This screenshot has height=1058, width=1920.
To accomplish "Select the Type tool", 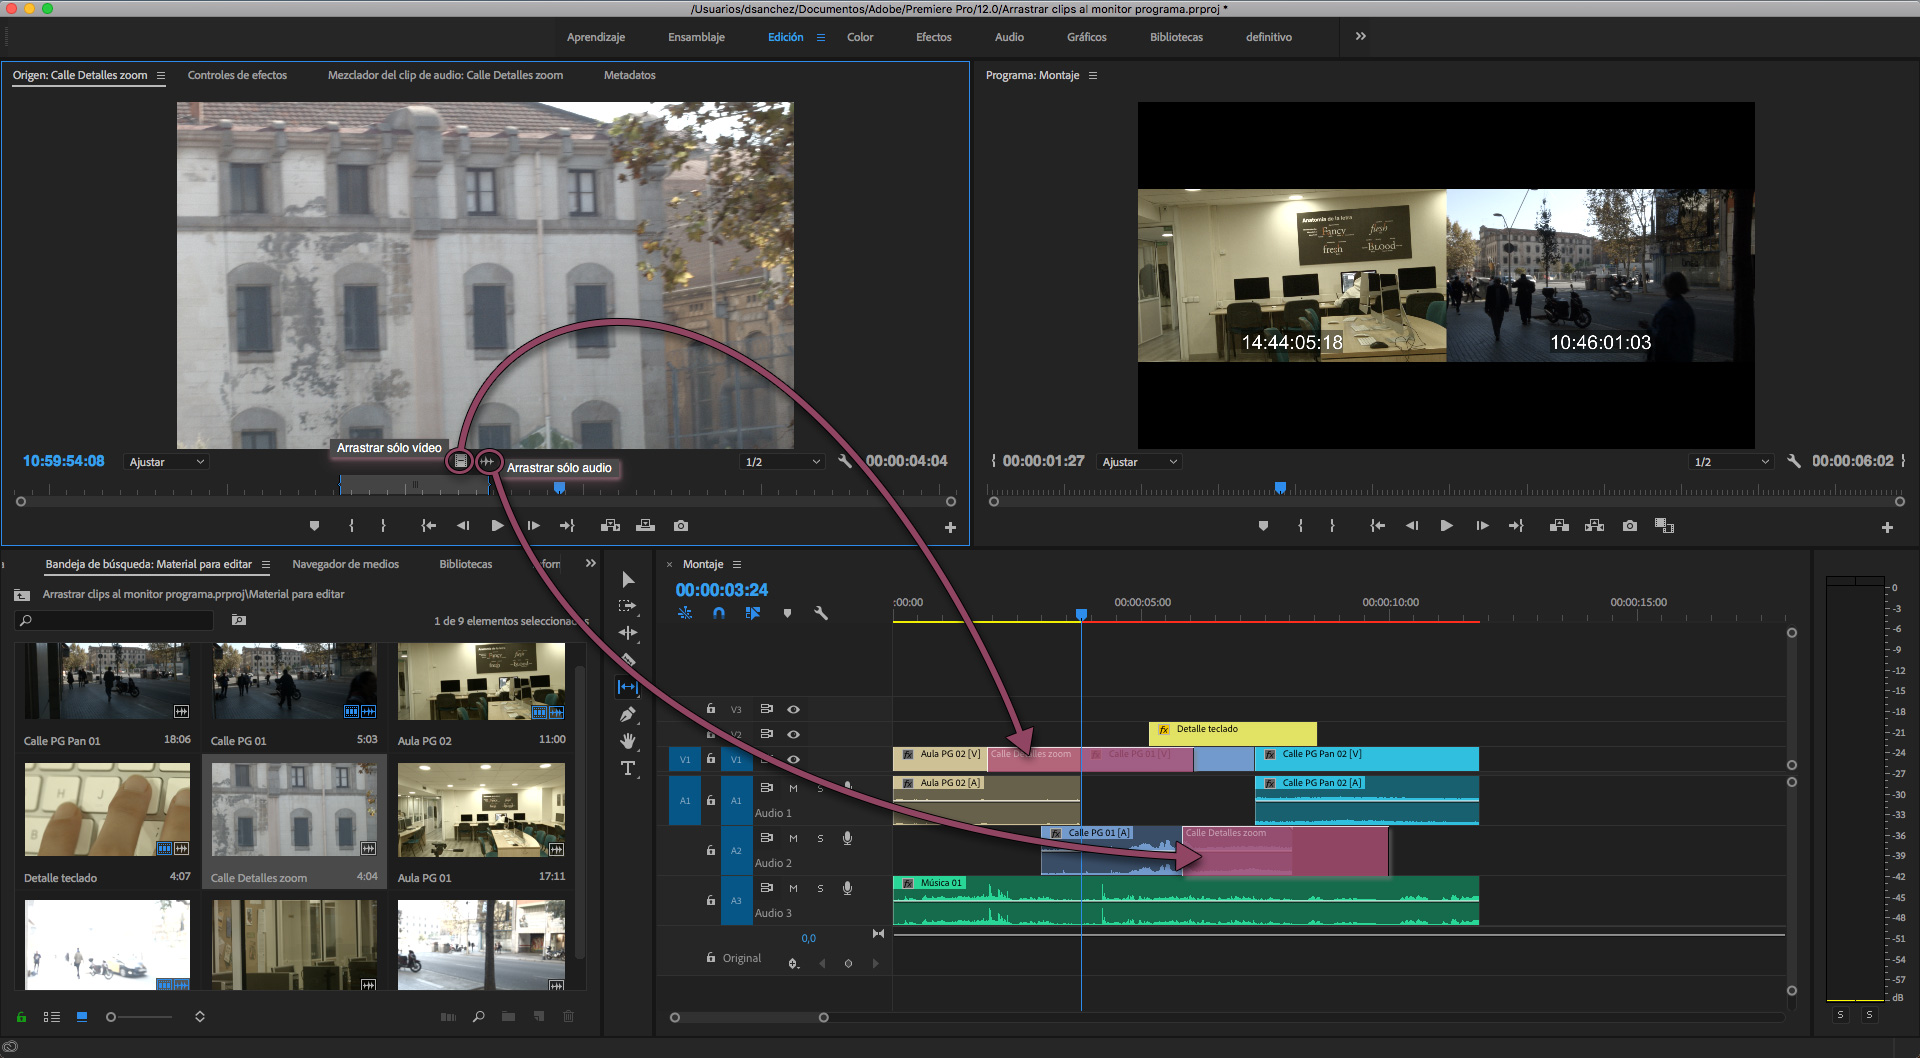I will [628, 768].
